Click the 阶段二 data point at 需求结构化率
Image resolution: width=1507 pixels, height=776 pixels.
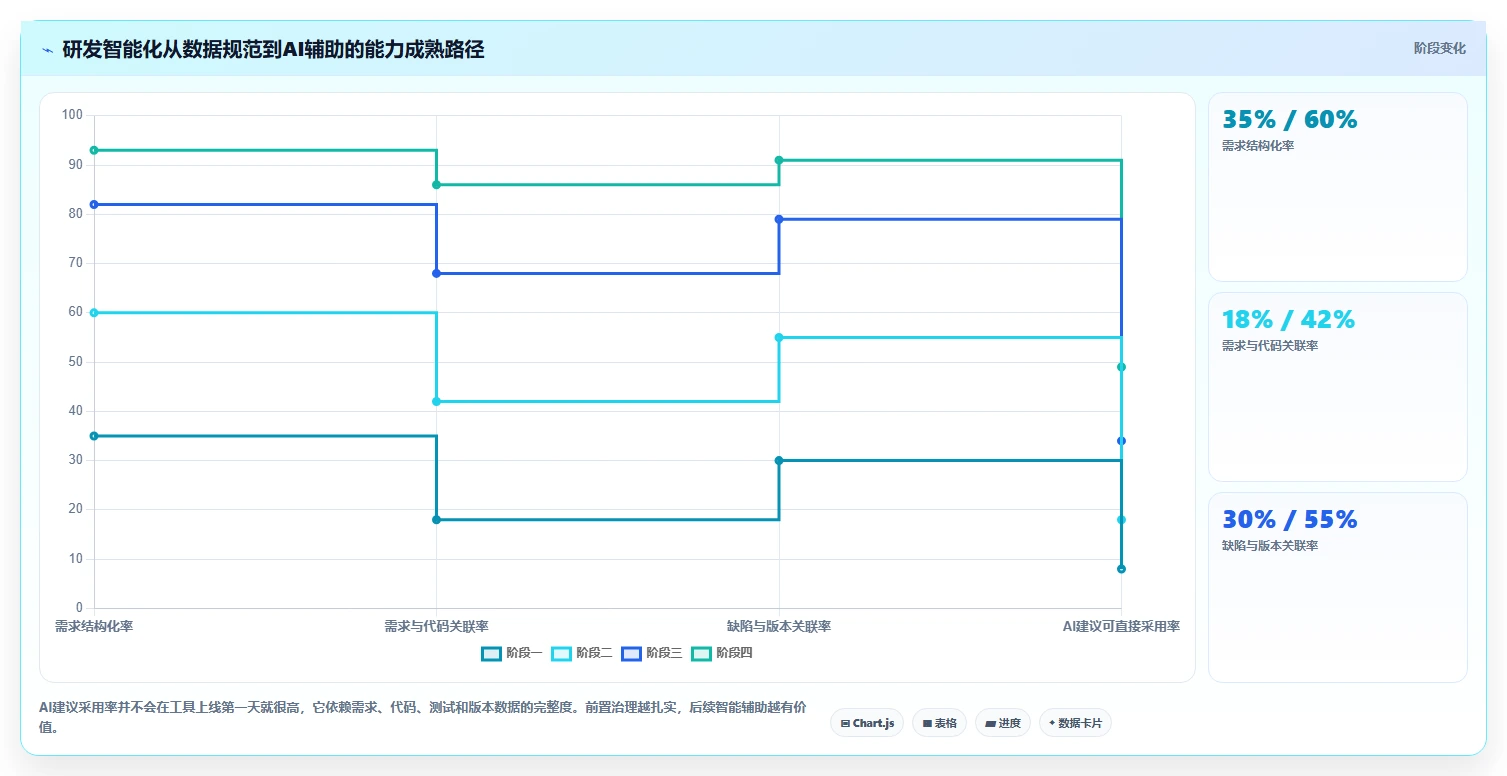94,313
